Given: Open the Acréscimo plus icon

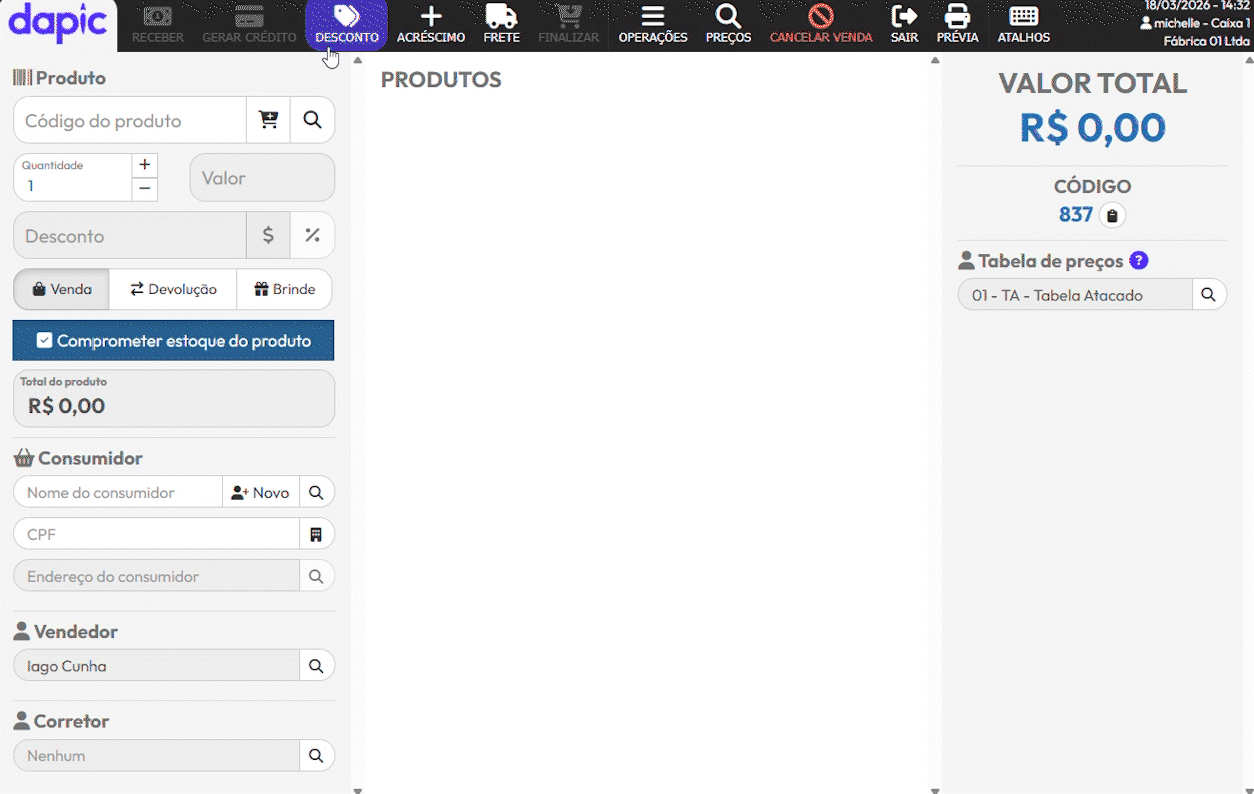Looking at the screenshot, I should pos(430,17).
